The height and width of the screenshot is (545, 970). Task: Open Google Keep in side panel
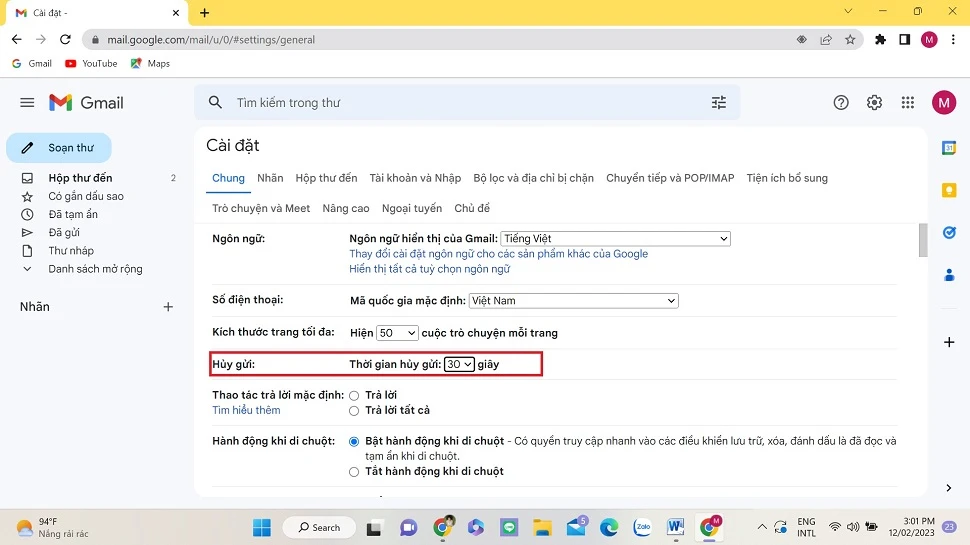pos(949,190)
